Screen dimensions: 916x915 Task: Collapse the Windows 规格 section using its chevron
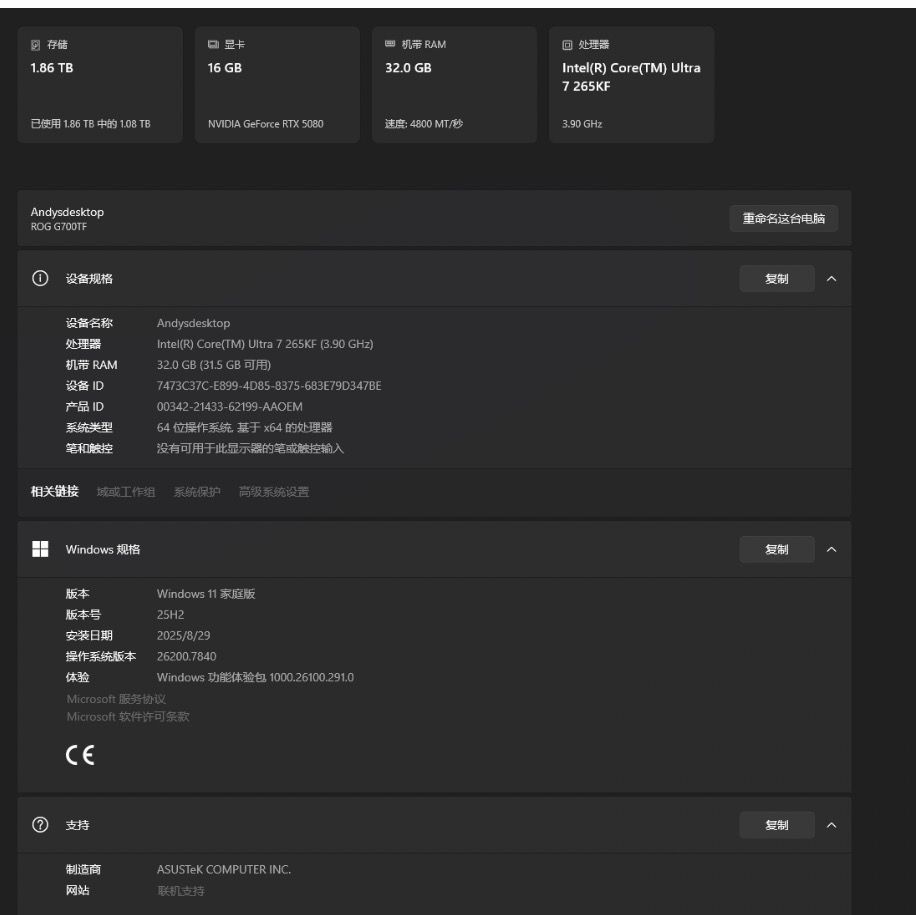click(x=831, y=549)
